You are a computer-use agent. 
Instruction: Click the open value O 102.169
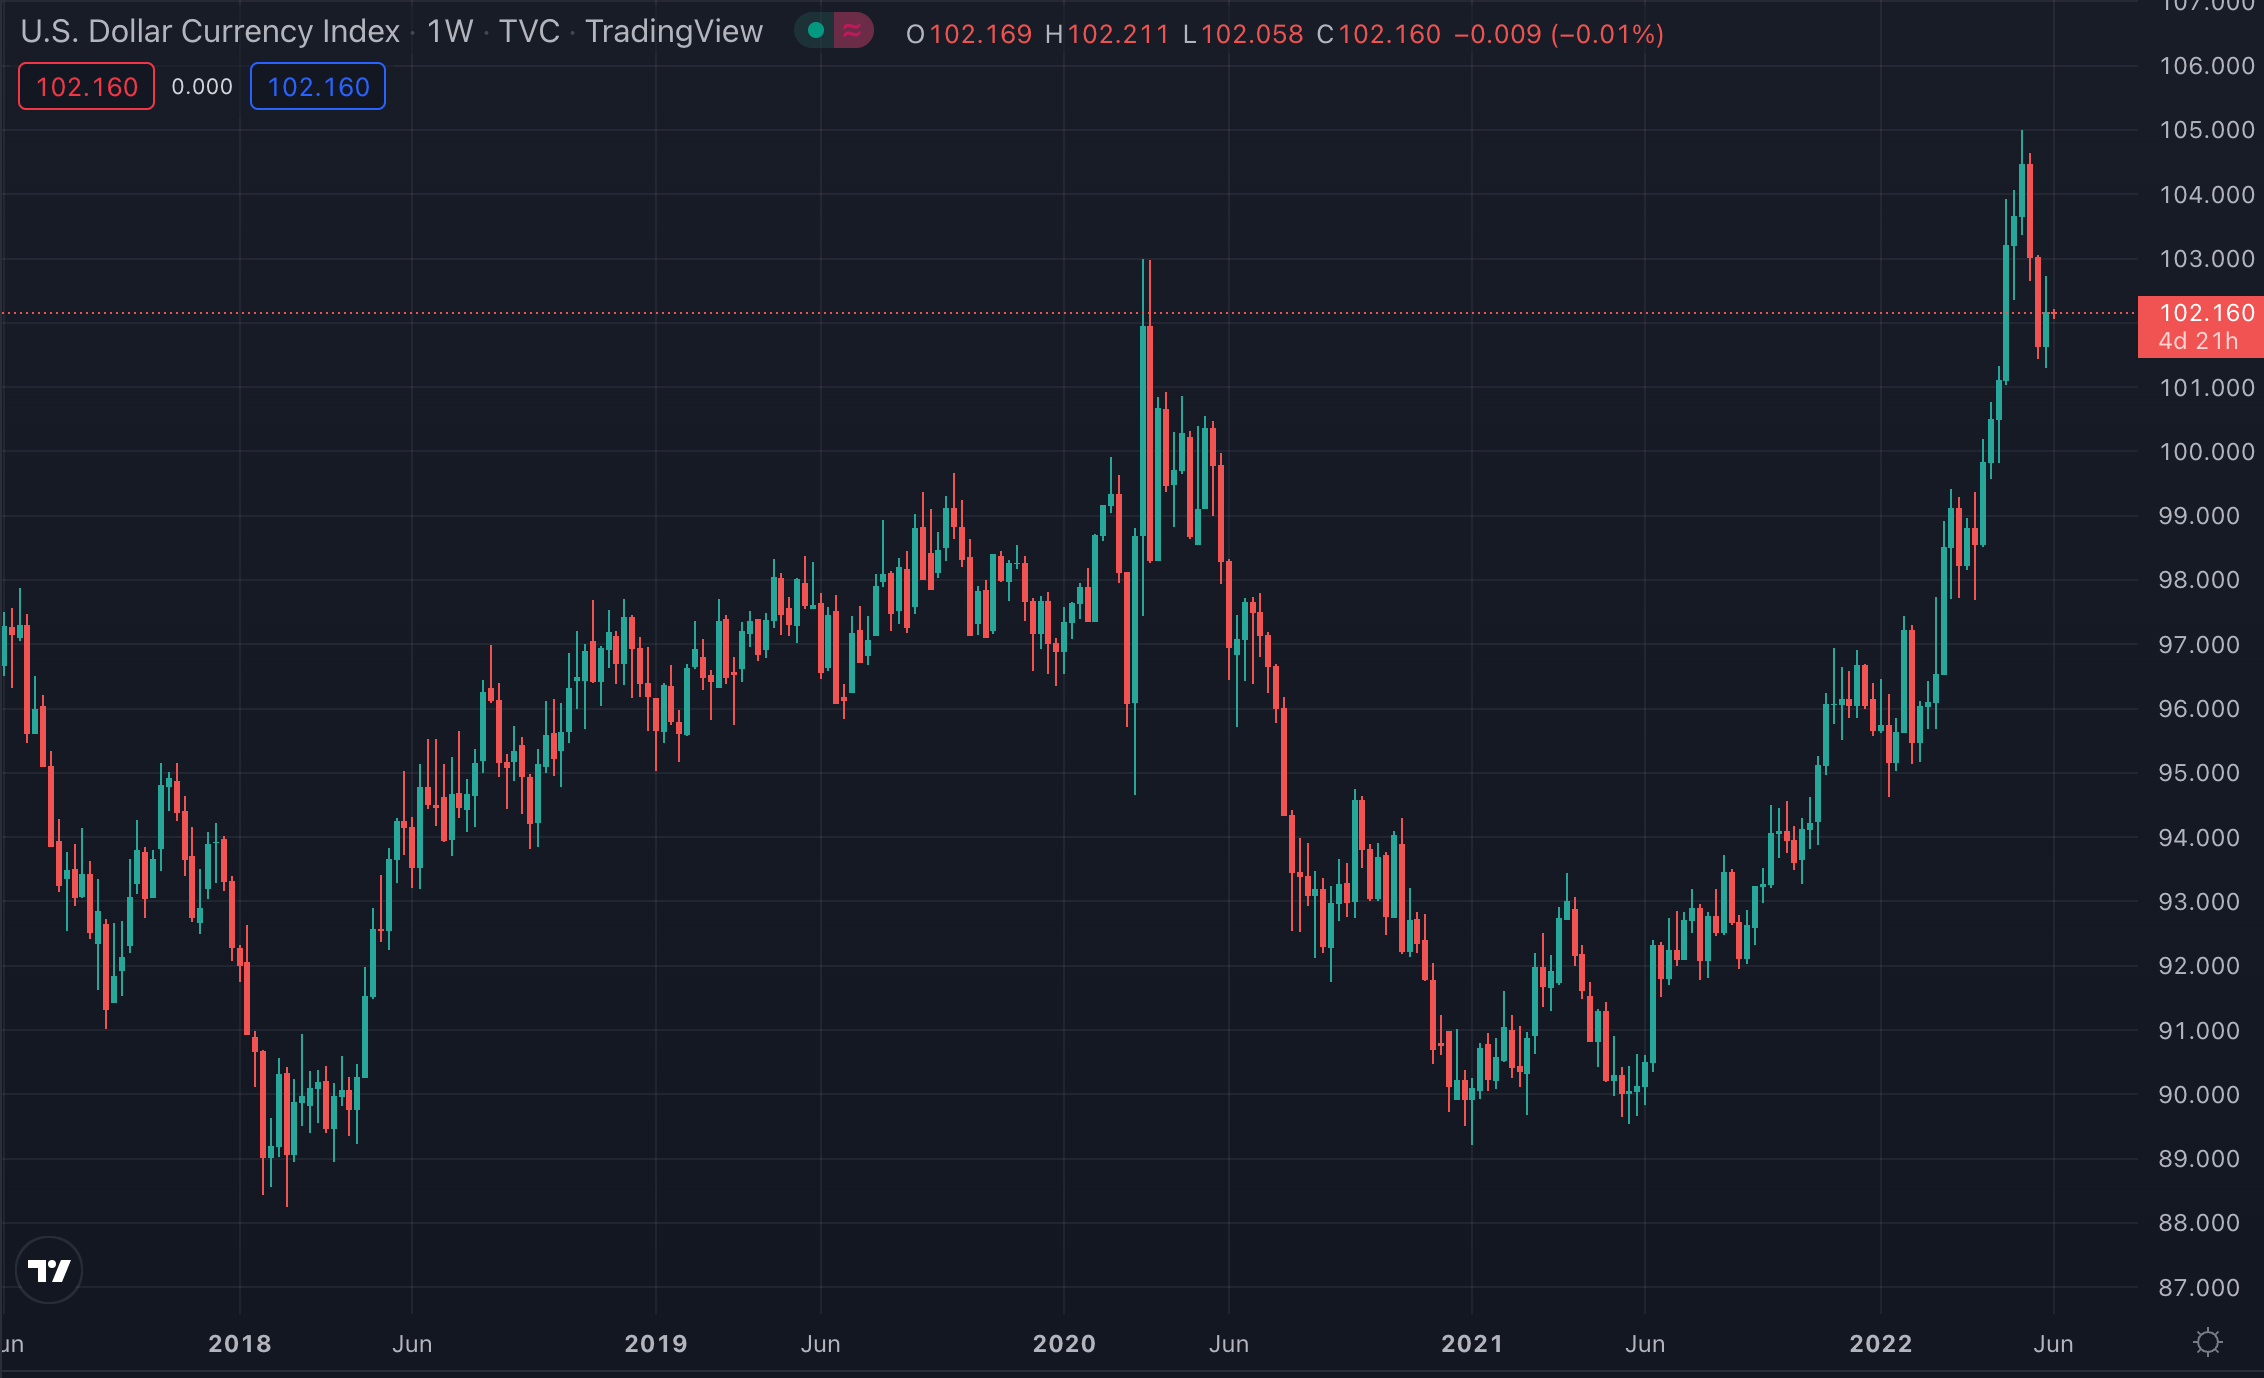tap(969, 34)
